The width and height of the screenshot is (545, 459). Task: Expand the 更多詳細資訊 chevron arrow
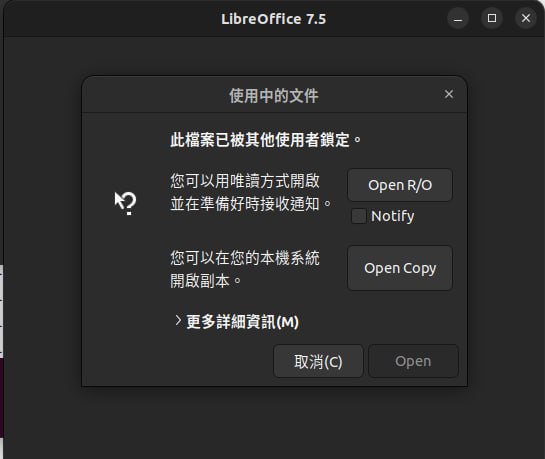tap(178, 321)
